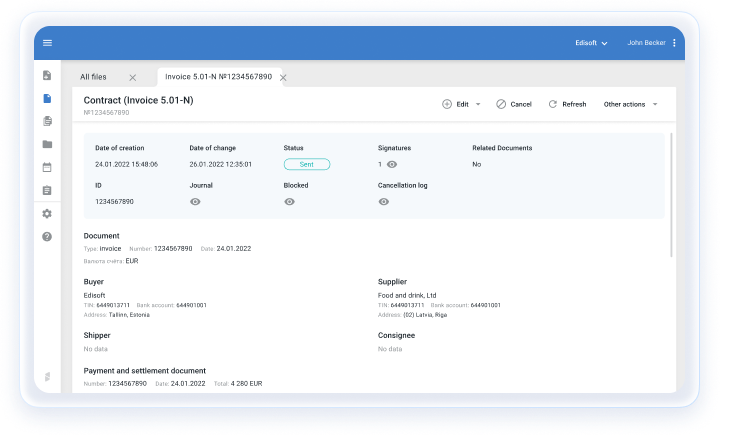This screenshot has height=447, width=731.
Task: Open the clipboard report sidebar icon
Action: click(47, 190)
